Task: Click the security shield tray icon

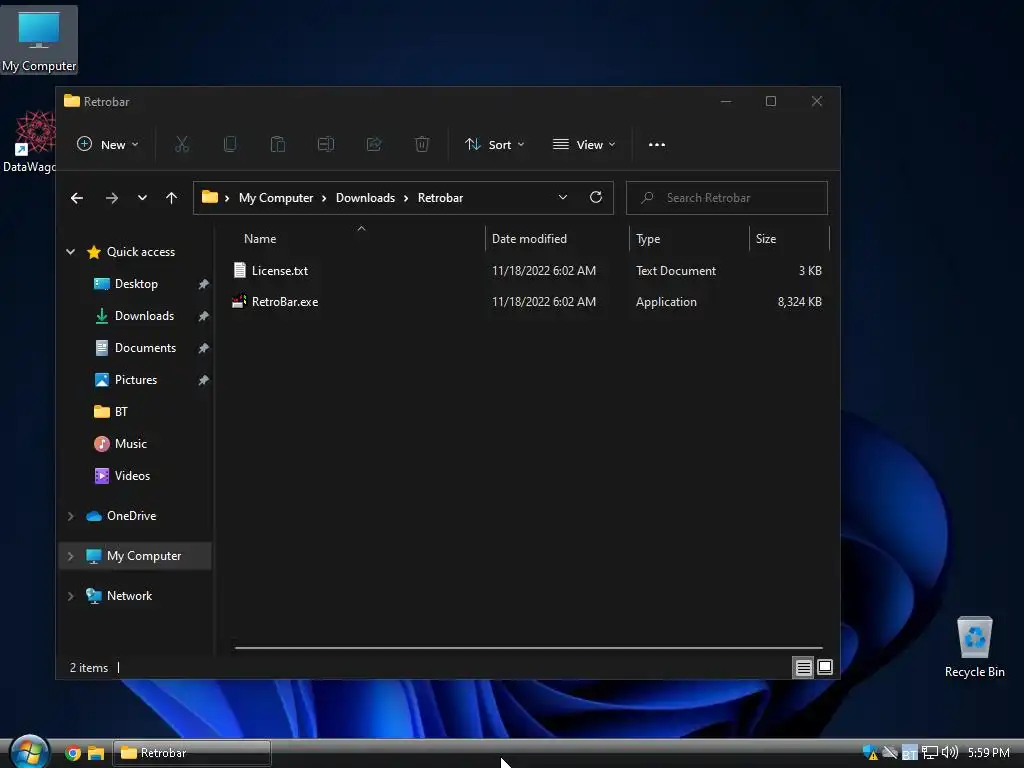Action: [x=870, y=753]
